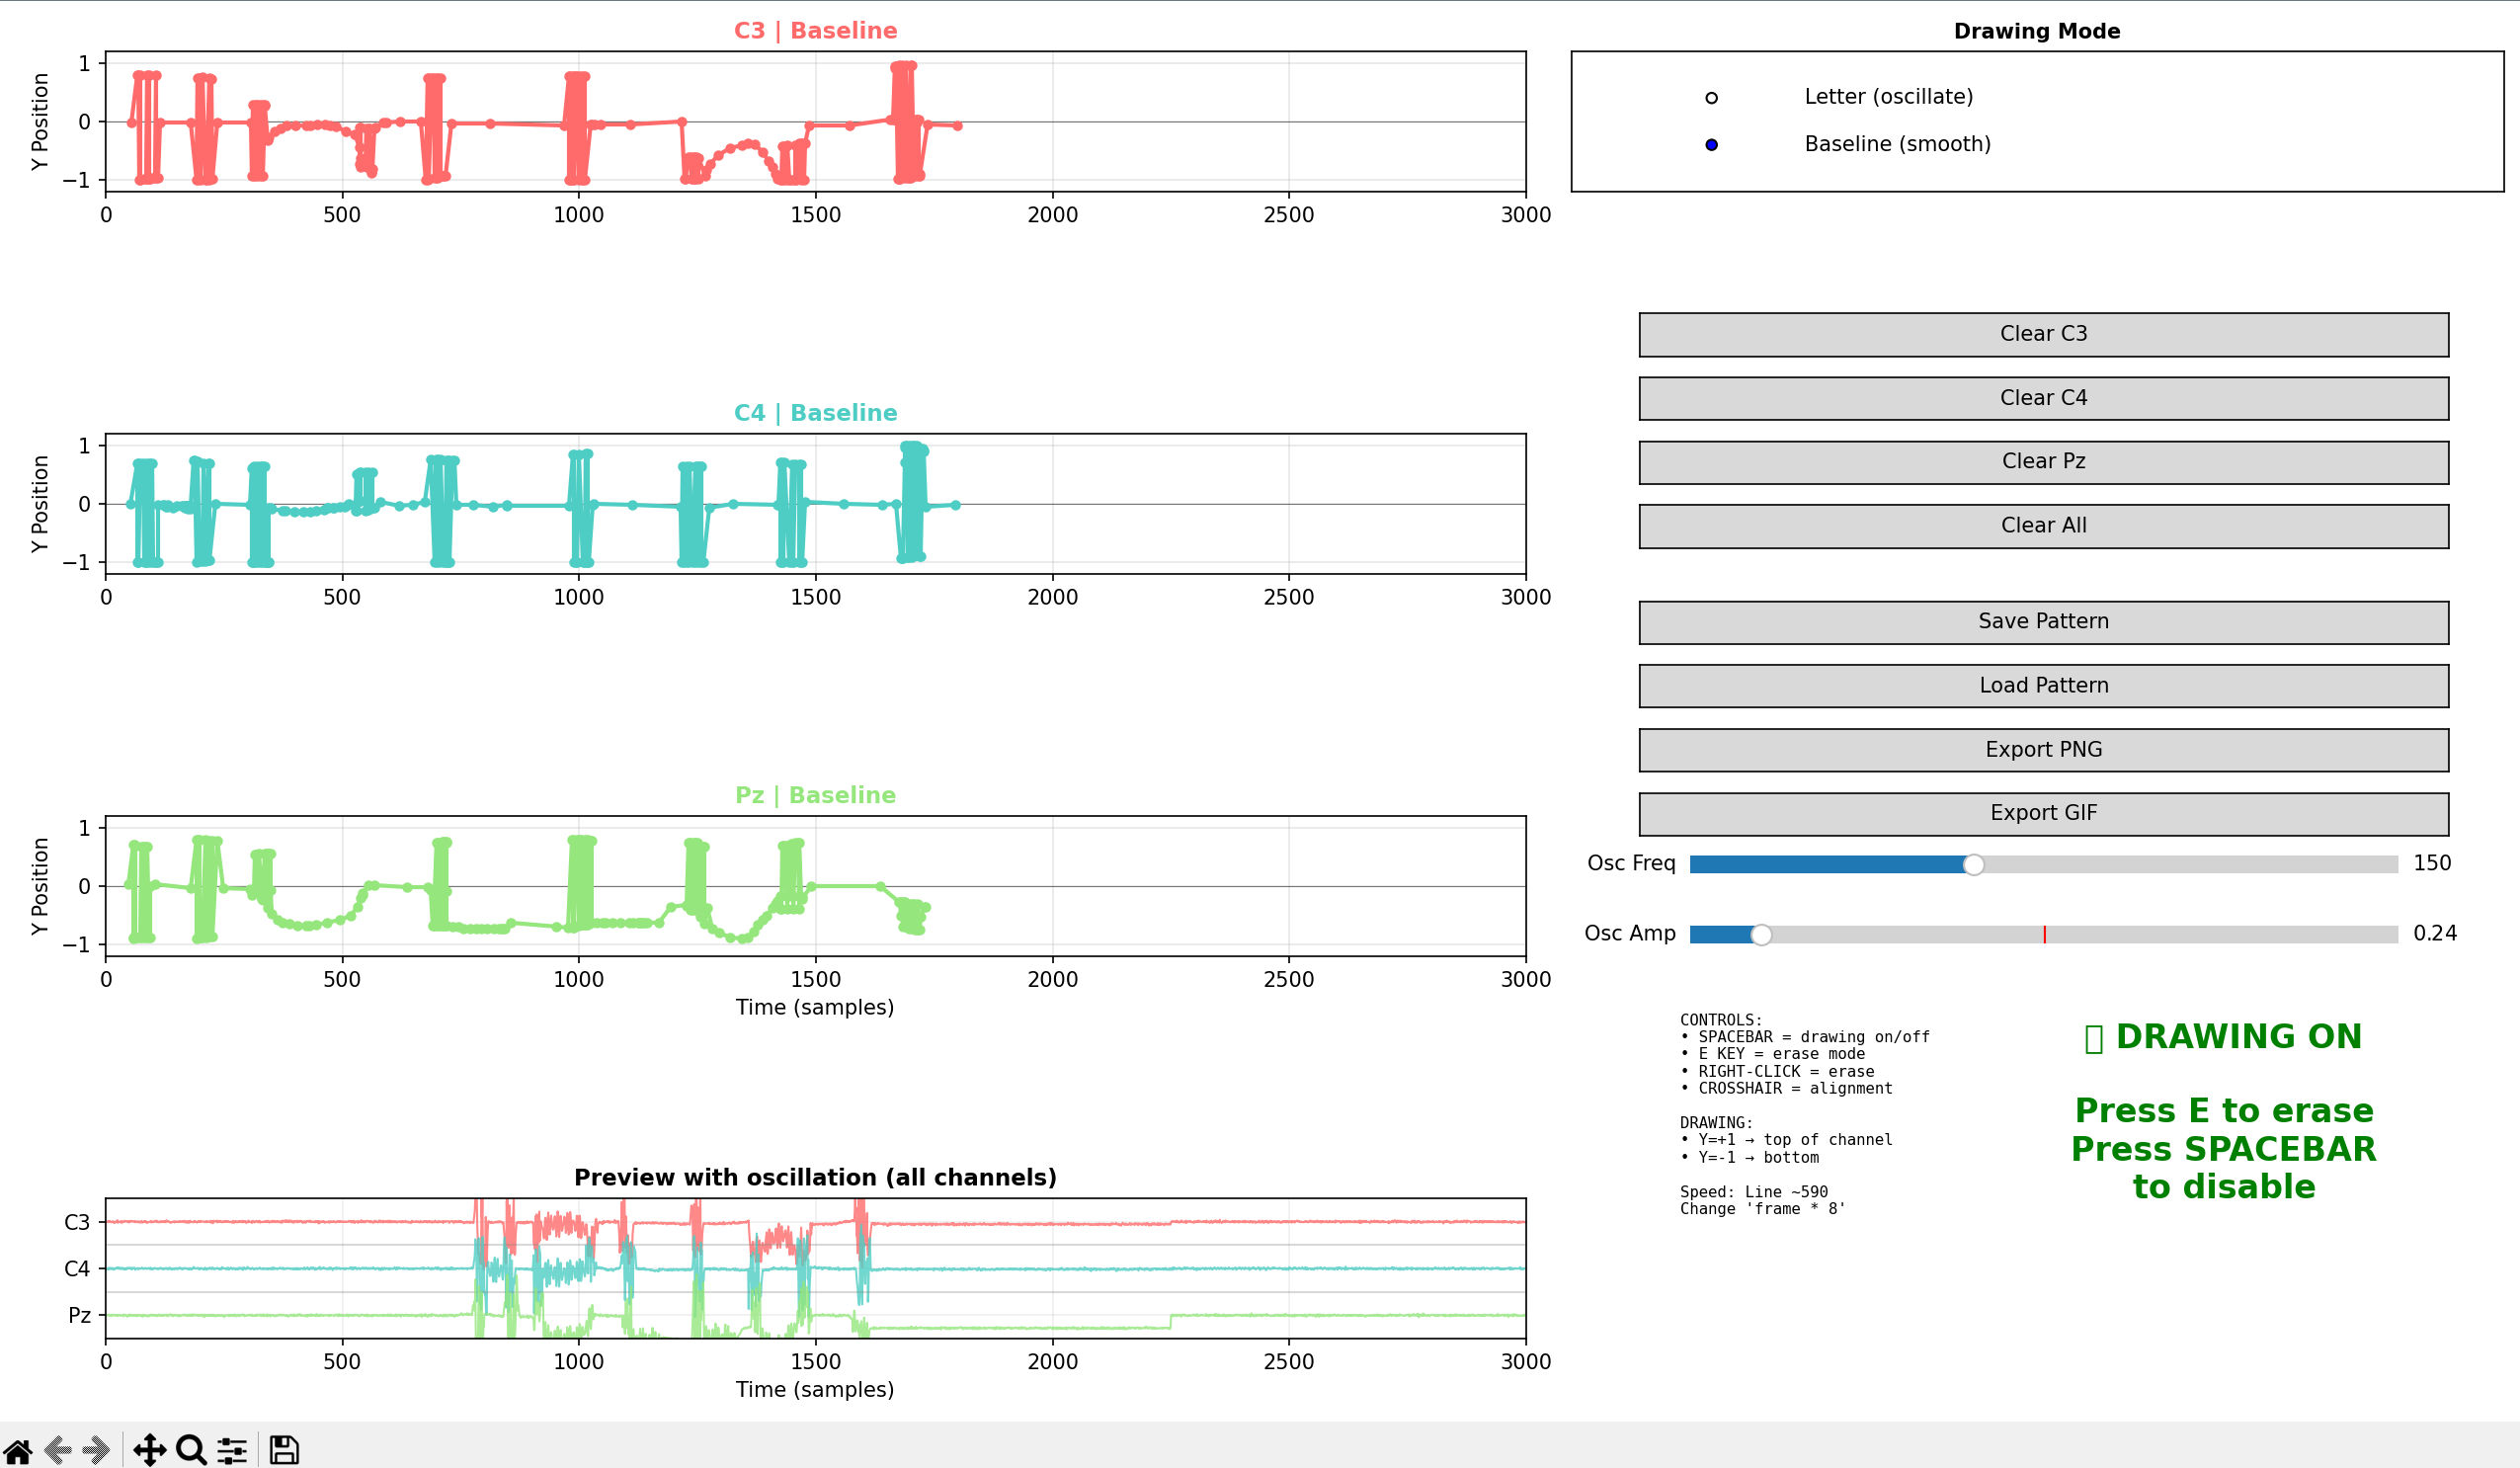This screenshot has width=2520, height=1468.
Task: Select the Pan tool icon
Action: point(150,1449)
